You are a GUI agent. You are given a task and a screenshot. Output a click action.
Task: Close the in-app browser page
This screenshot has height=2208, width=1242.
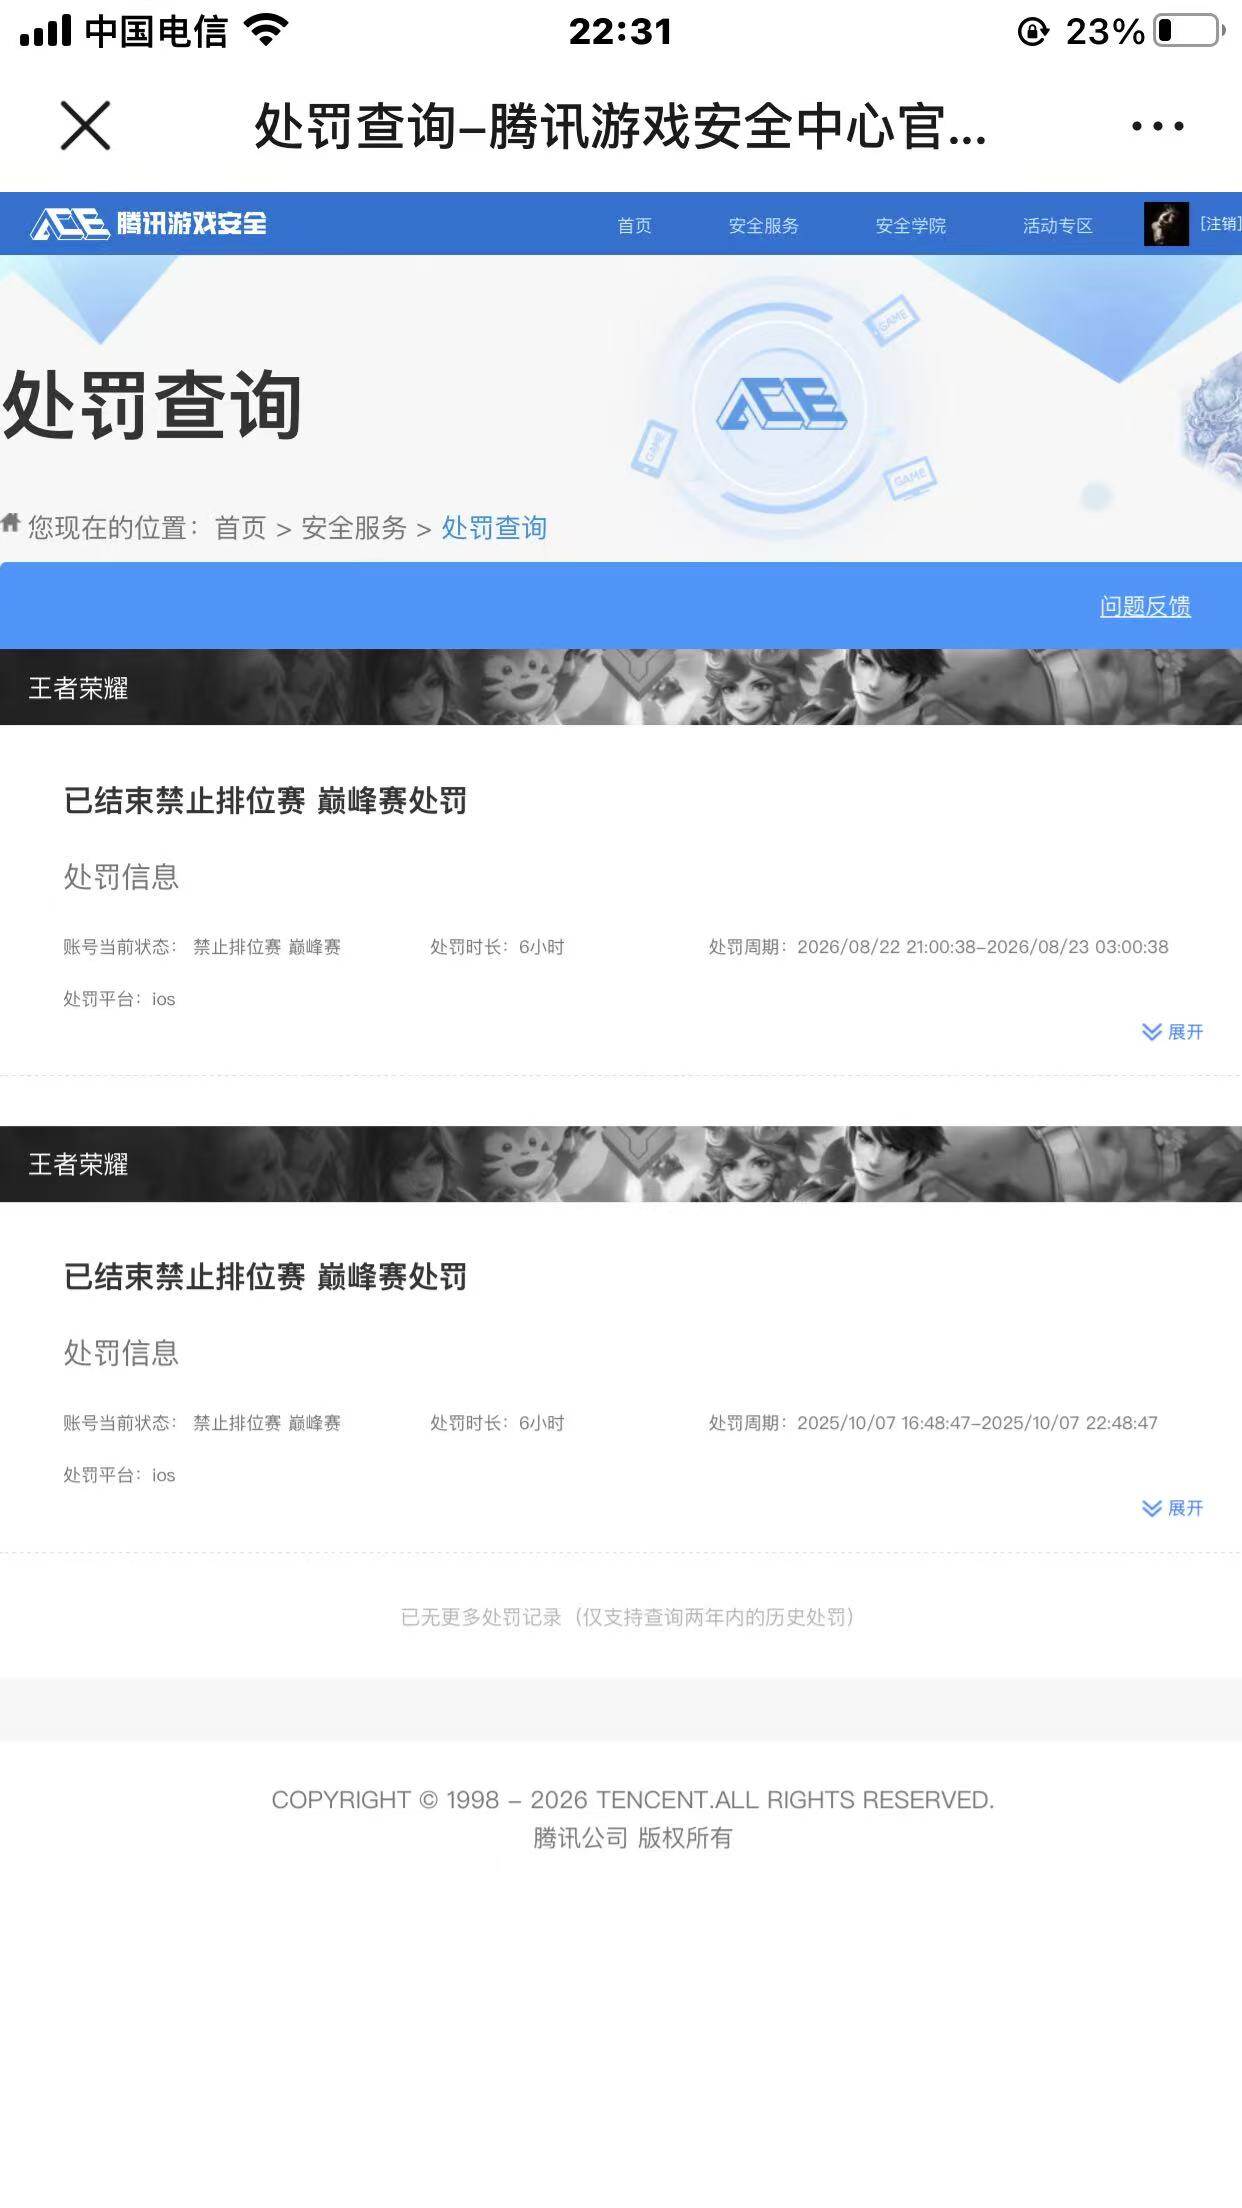85,126
